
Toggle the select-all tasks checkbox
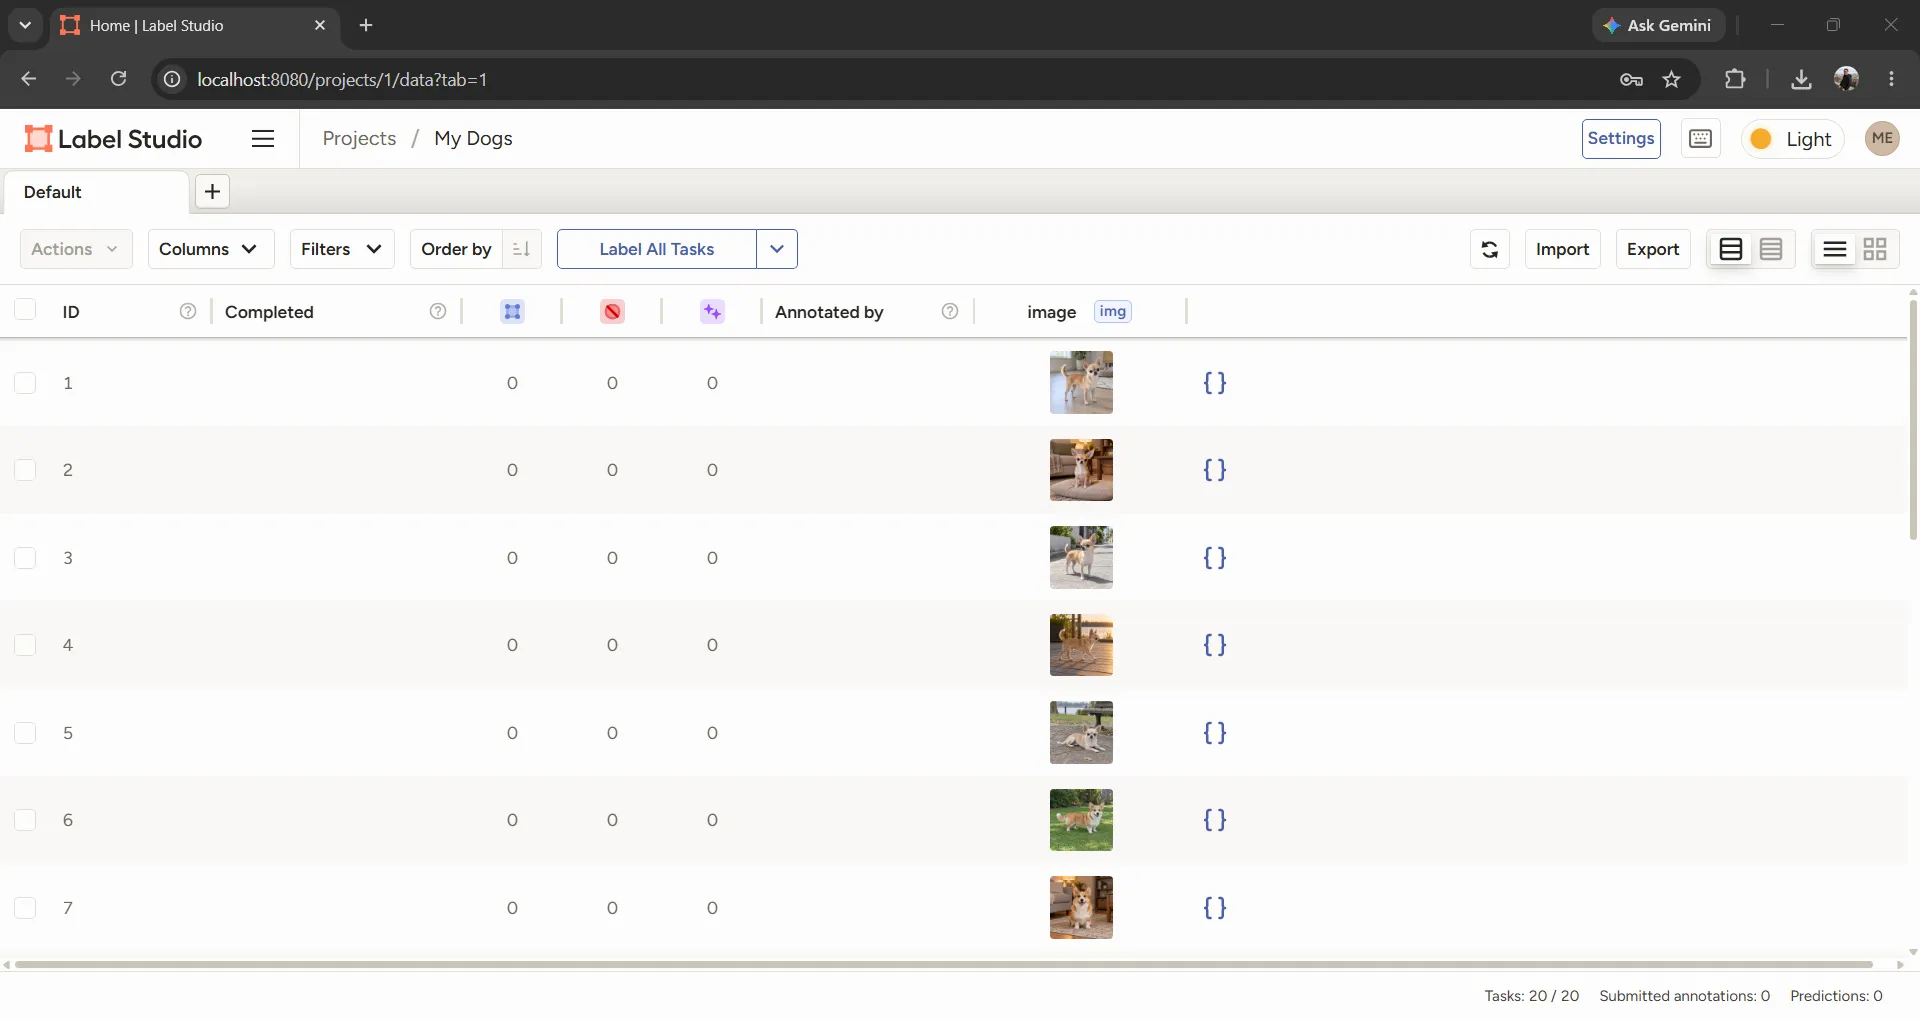25,310
